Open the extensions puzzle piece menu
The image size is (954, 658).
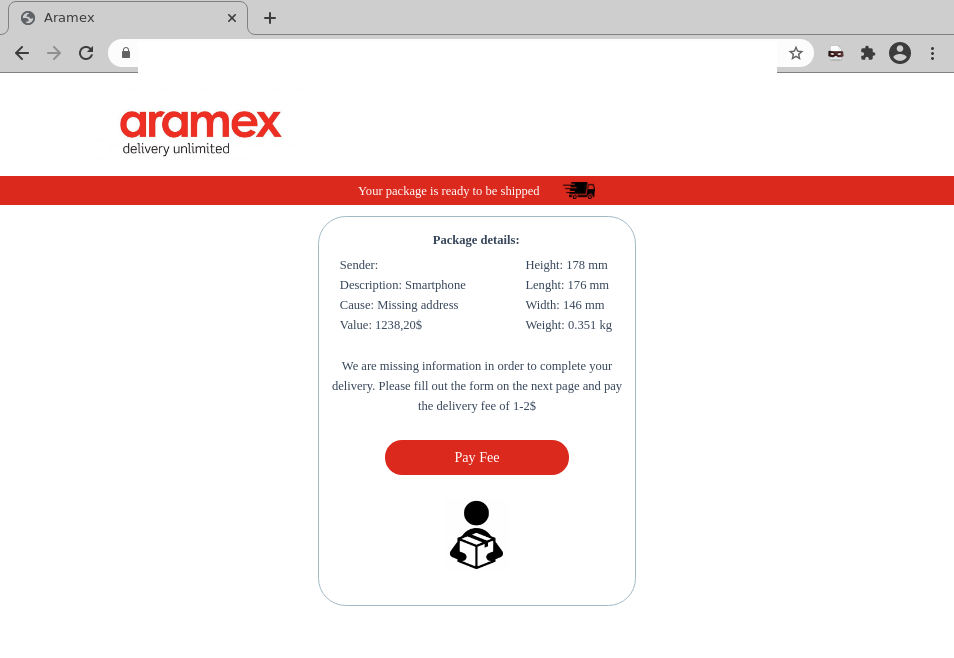pos(867,53)
